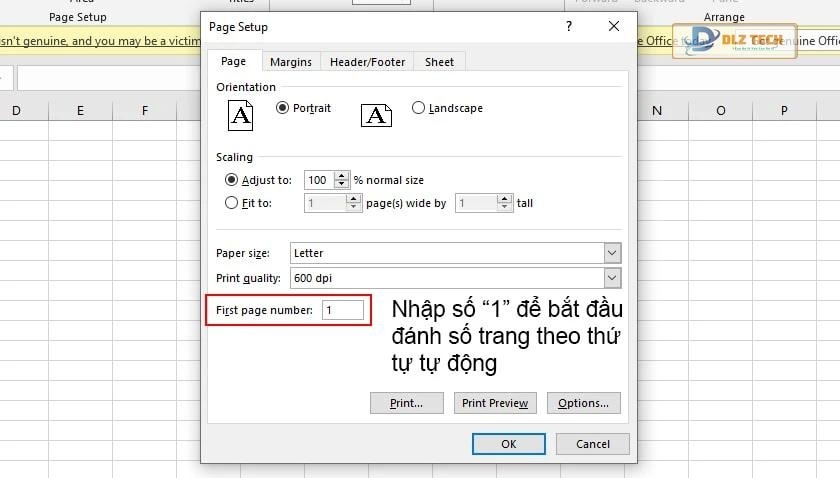
Task: Click the landscape page orientation icon
Action: [376, 115]
